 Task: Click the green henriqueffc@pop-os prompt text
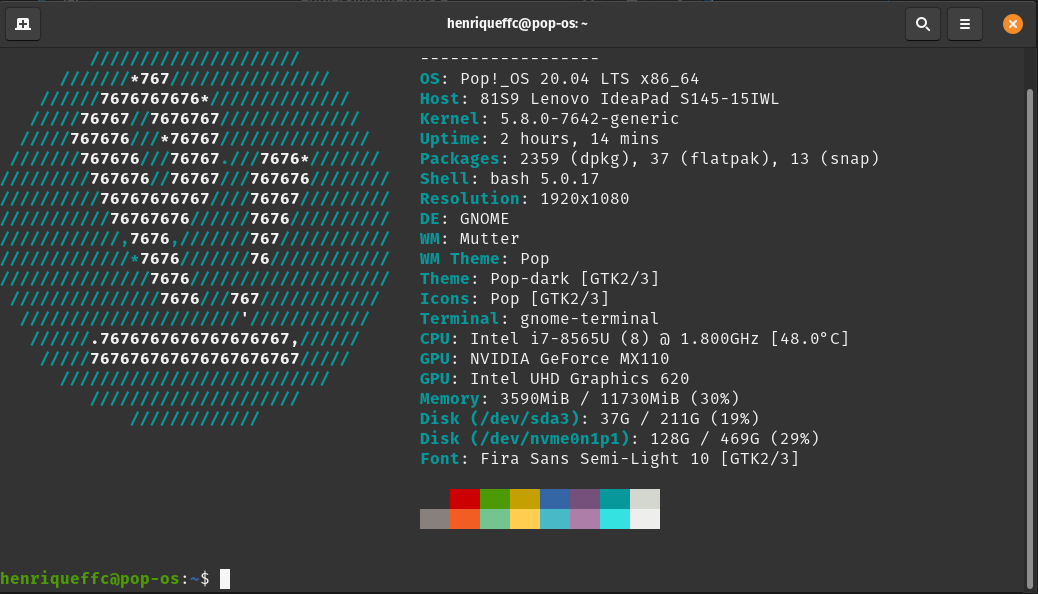(90, 578)
